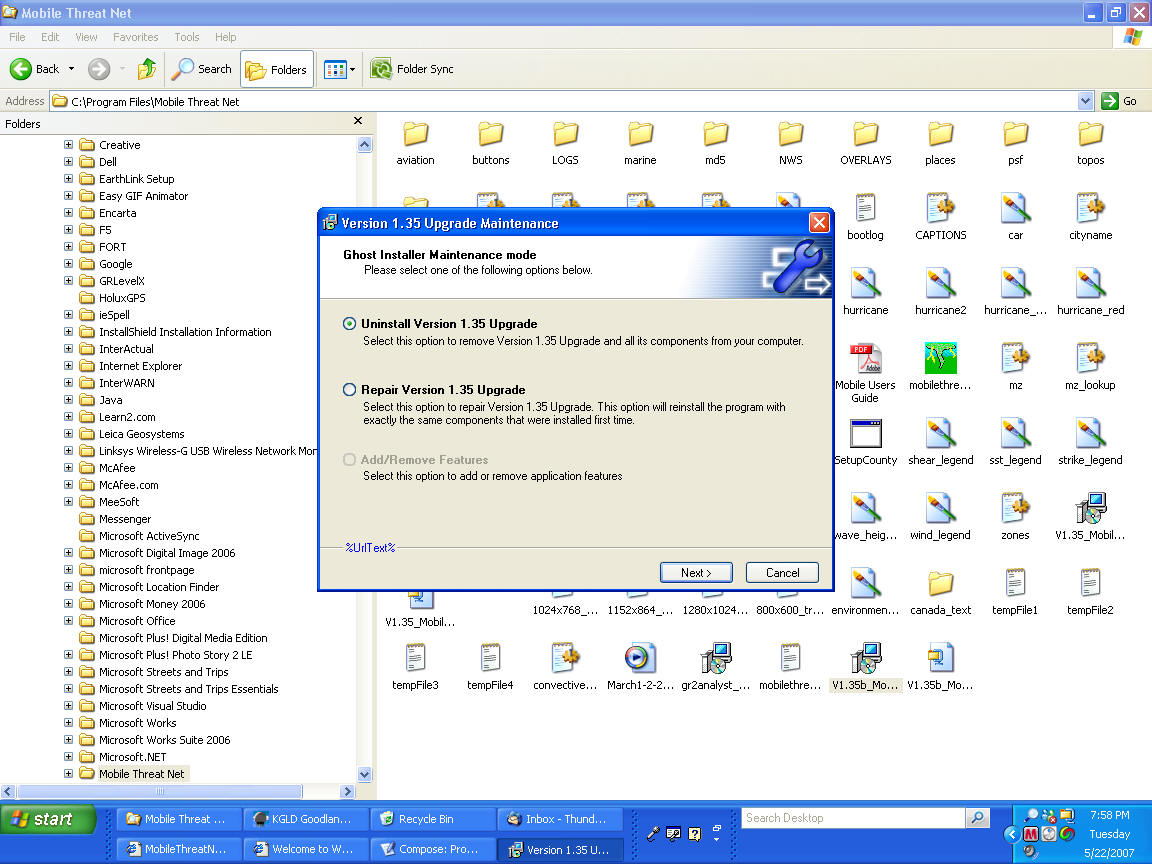Open the md5 folder icon
Screen dimensions: 1152x864
coord(715,134)
